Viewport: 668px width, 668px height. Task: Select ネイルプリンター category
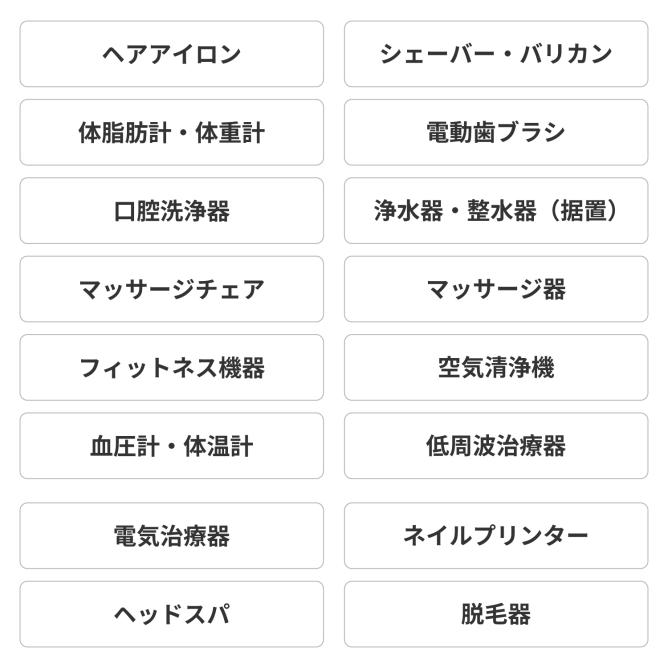point(495,536)
